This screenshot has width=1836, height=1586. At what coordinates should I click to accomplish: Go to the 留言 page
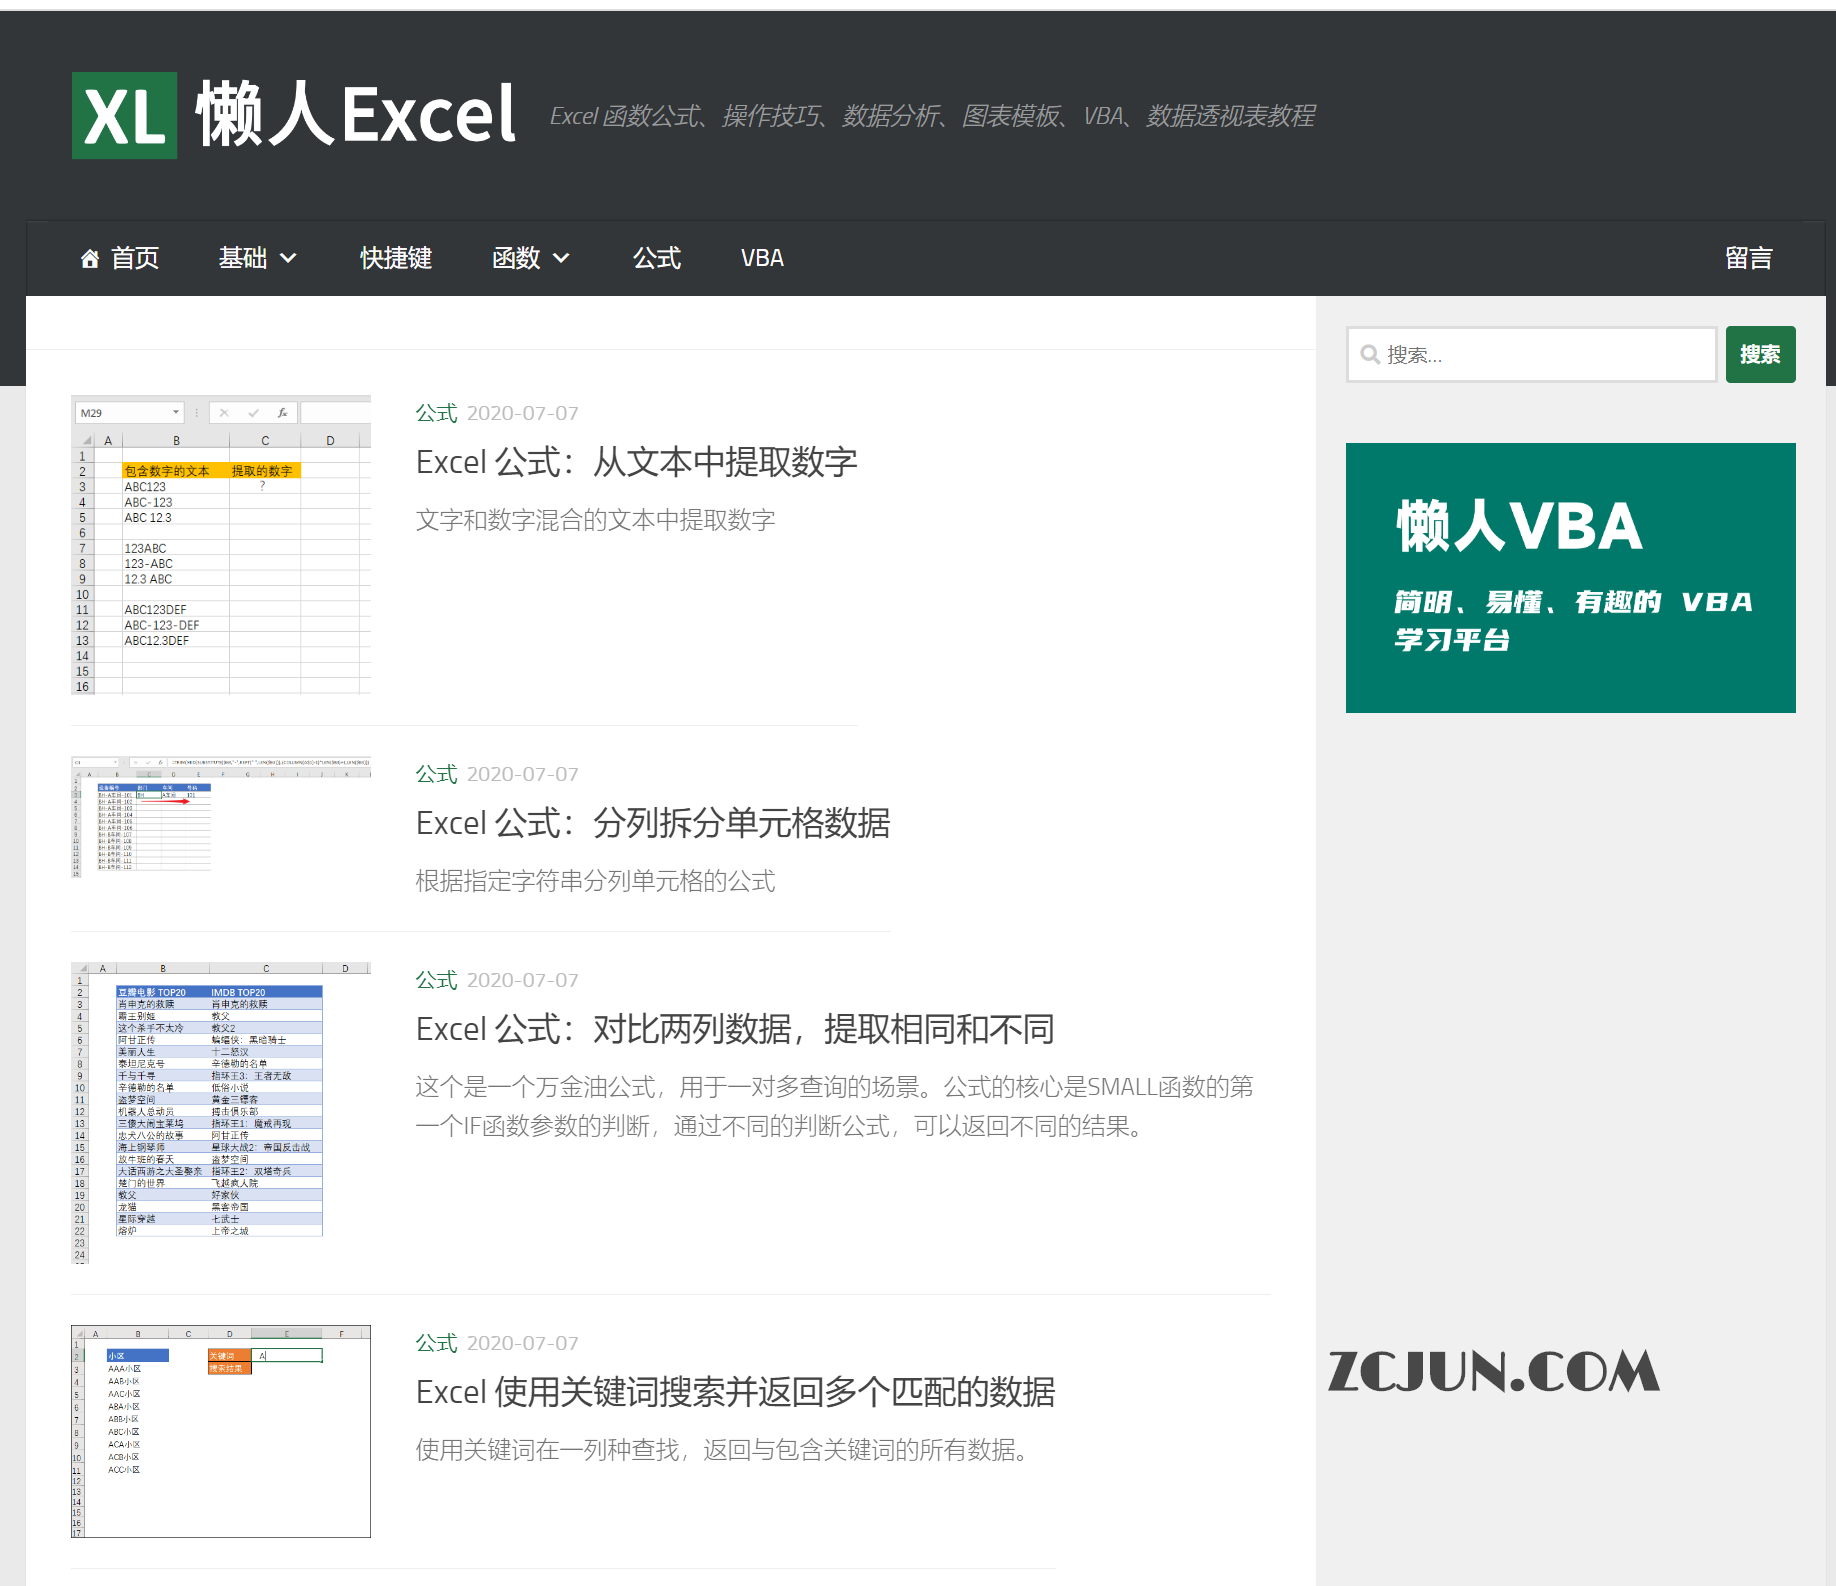click(x=1748, y=258)
